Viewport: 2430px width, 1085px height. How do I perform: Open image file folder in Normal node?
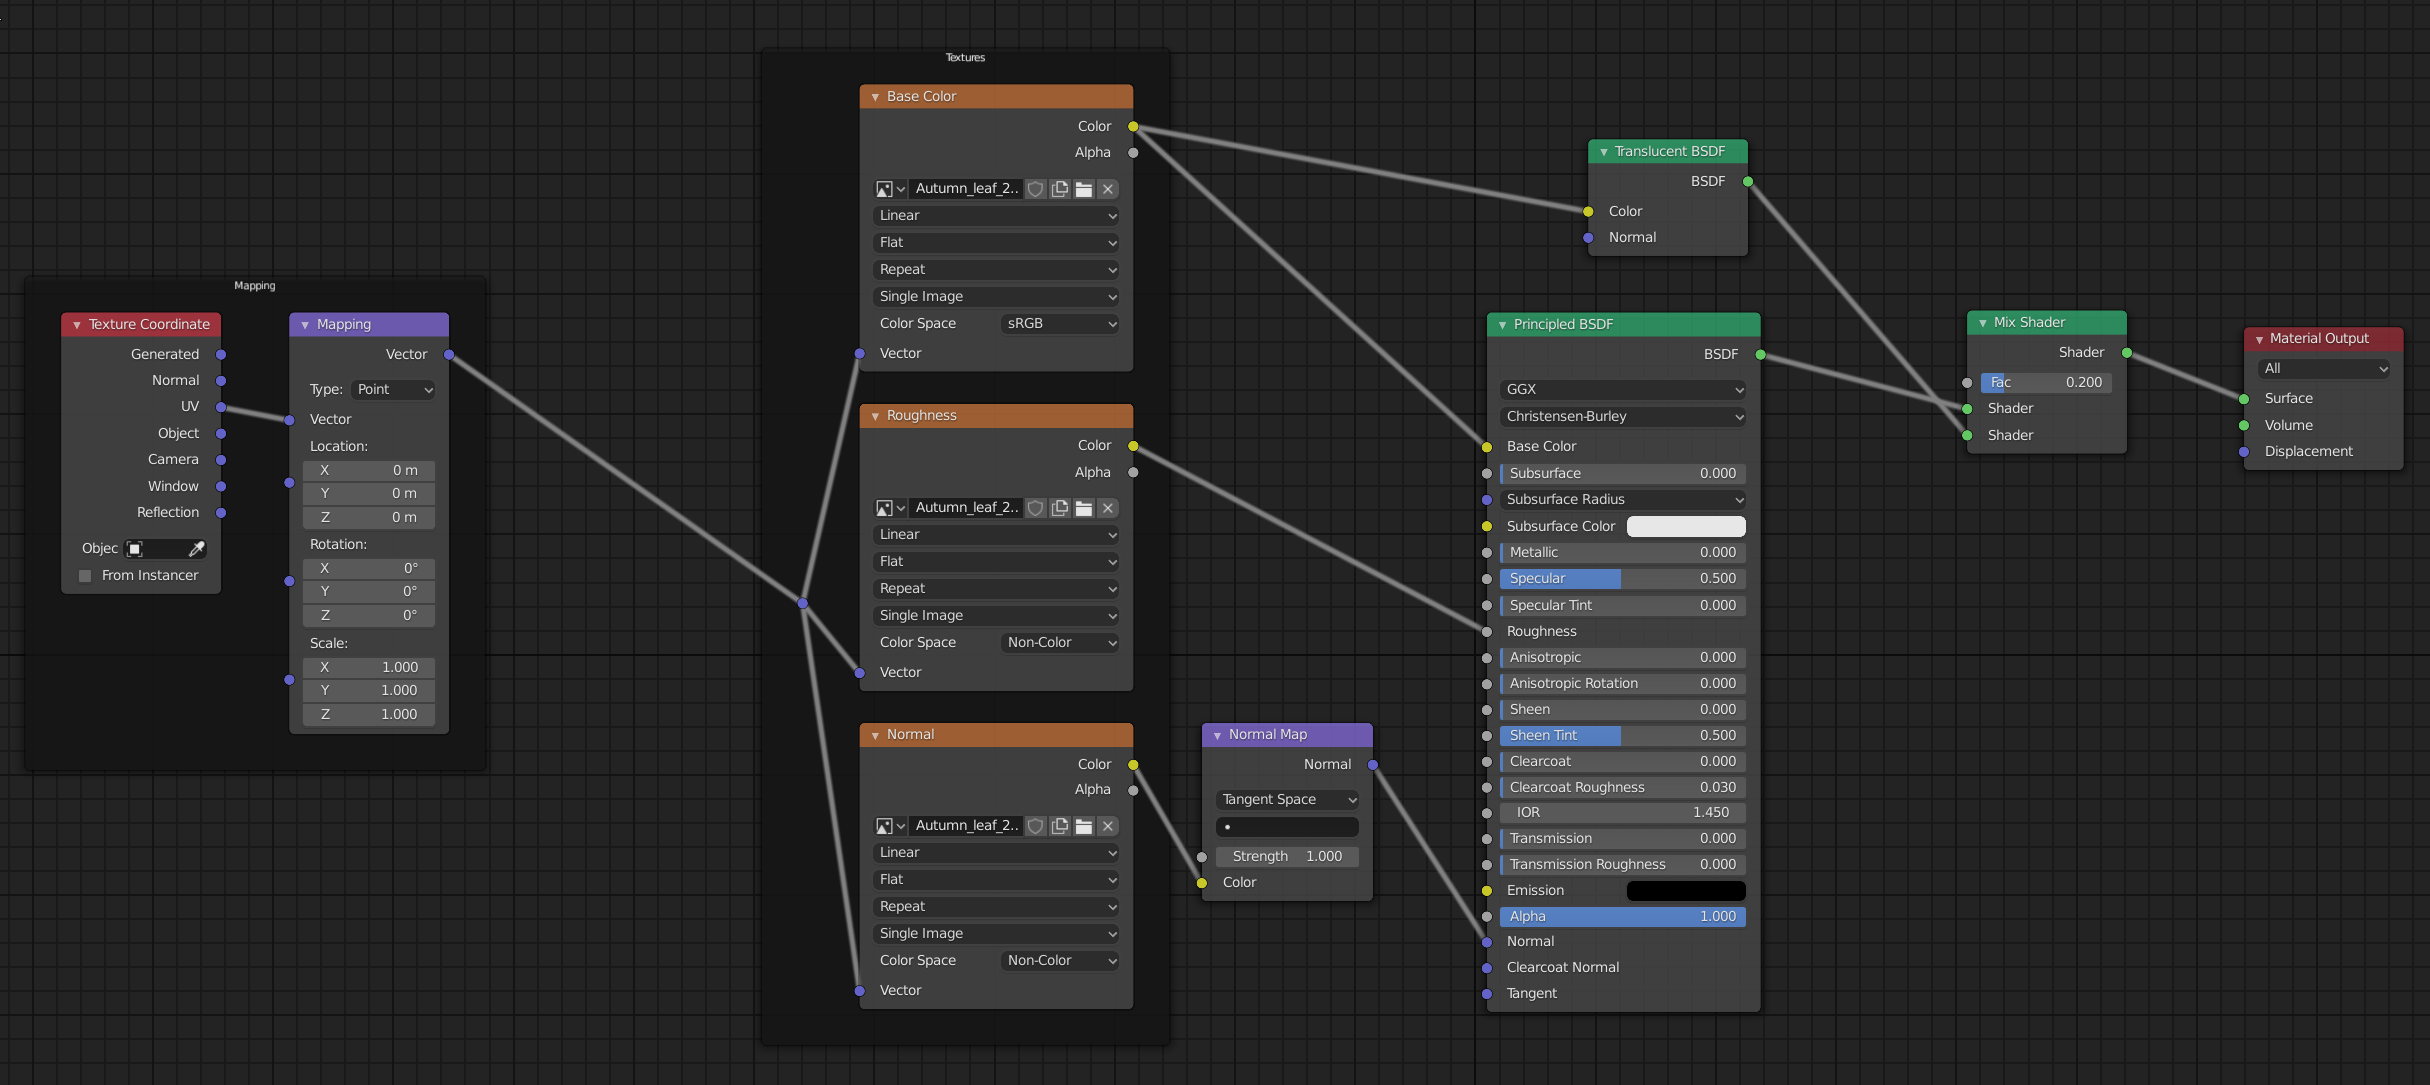[1084, 826]
